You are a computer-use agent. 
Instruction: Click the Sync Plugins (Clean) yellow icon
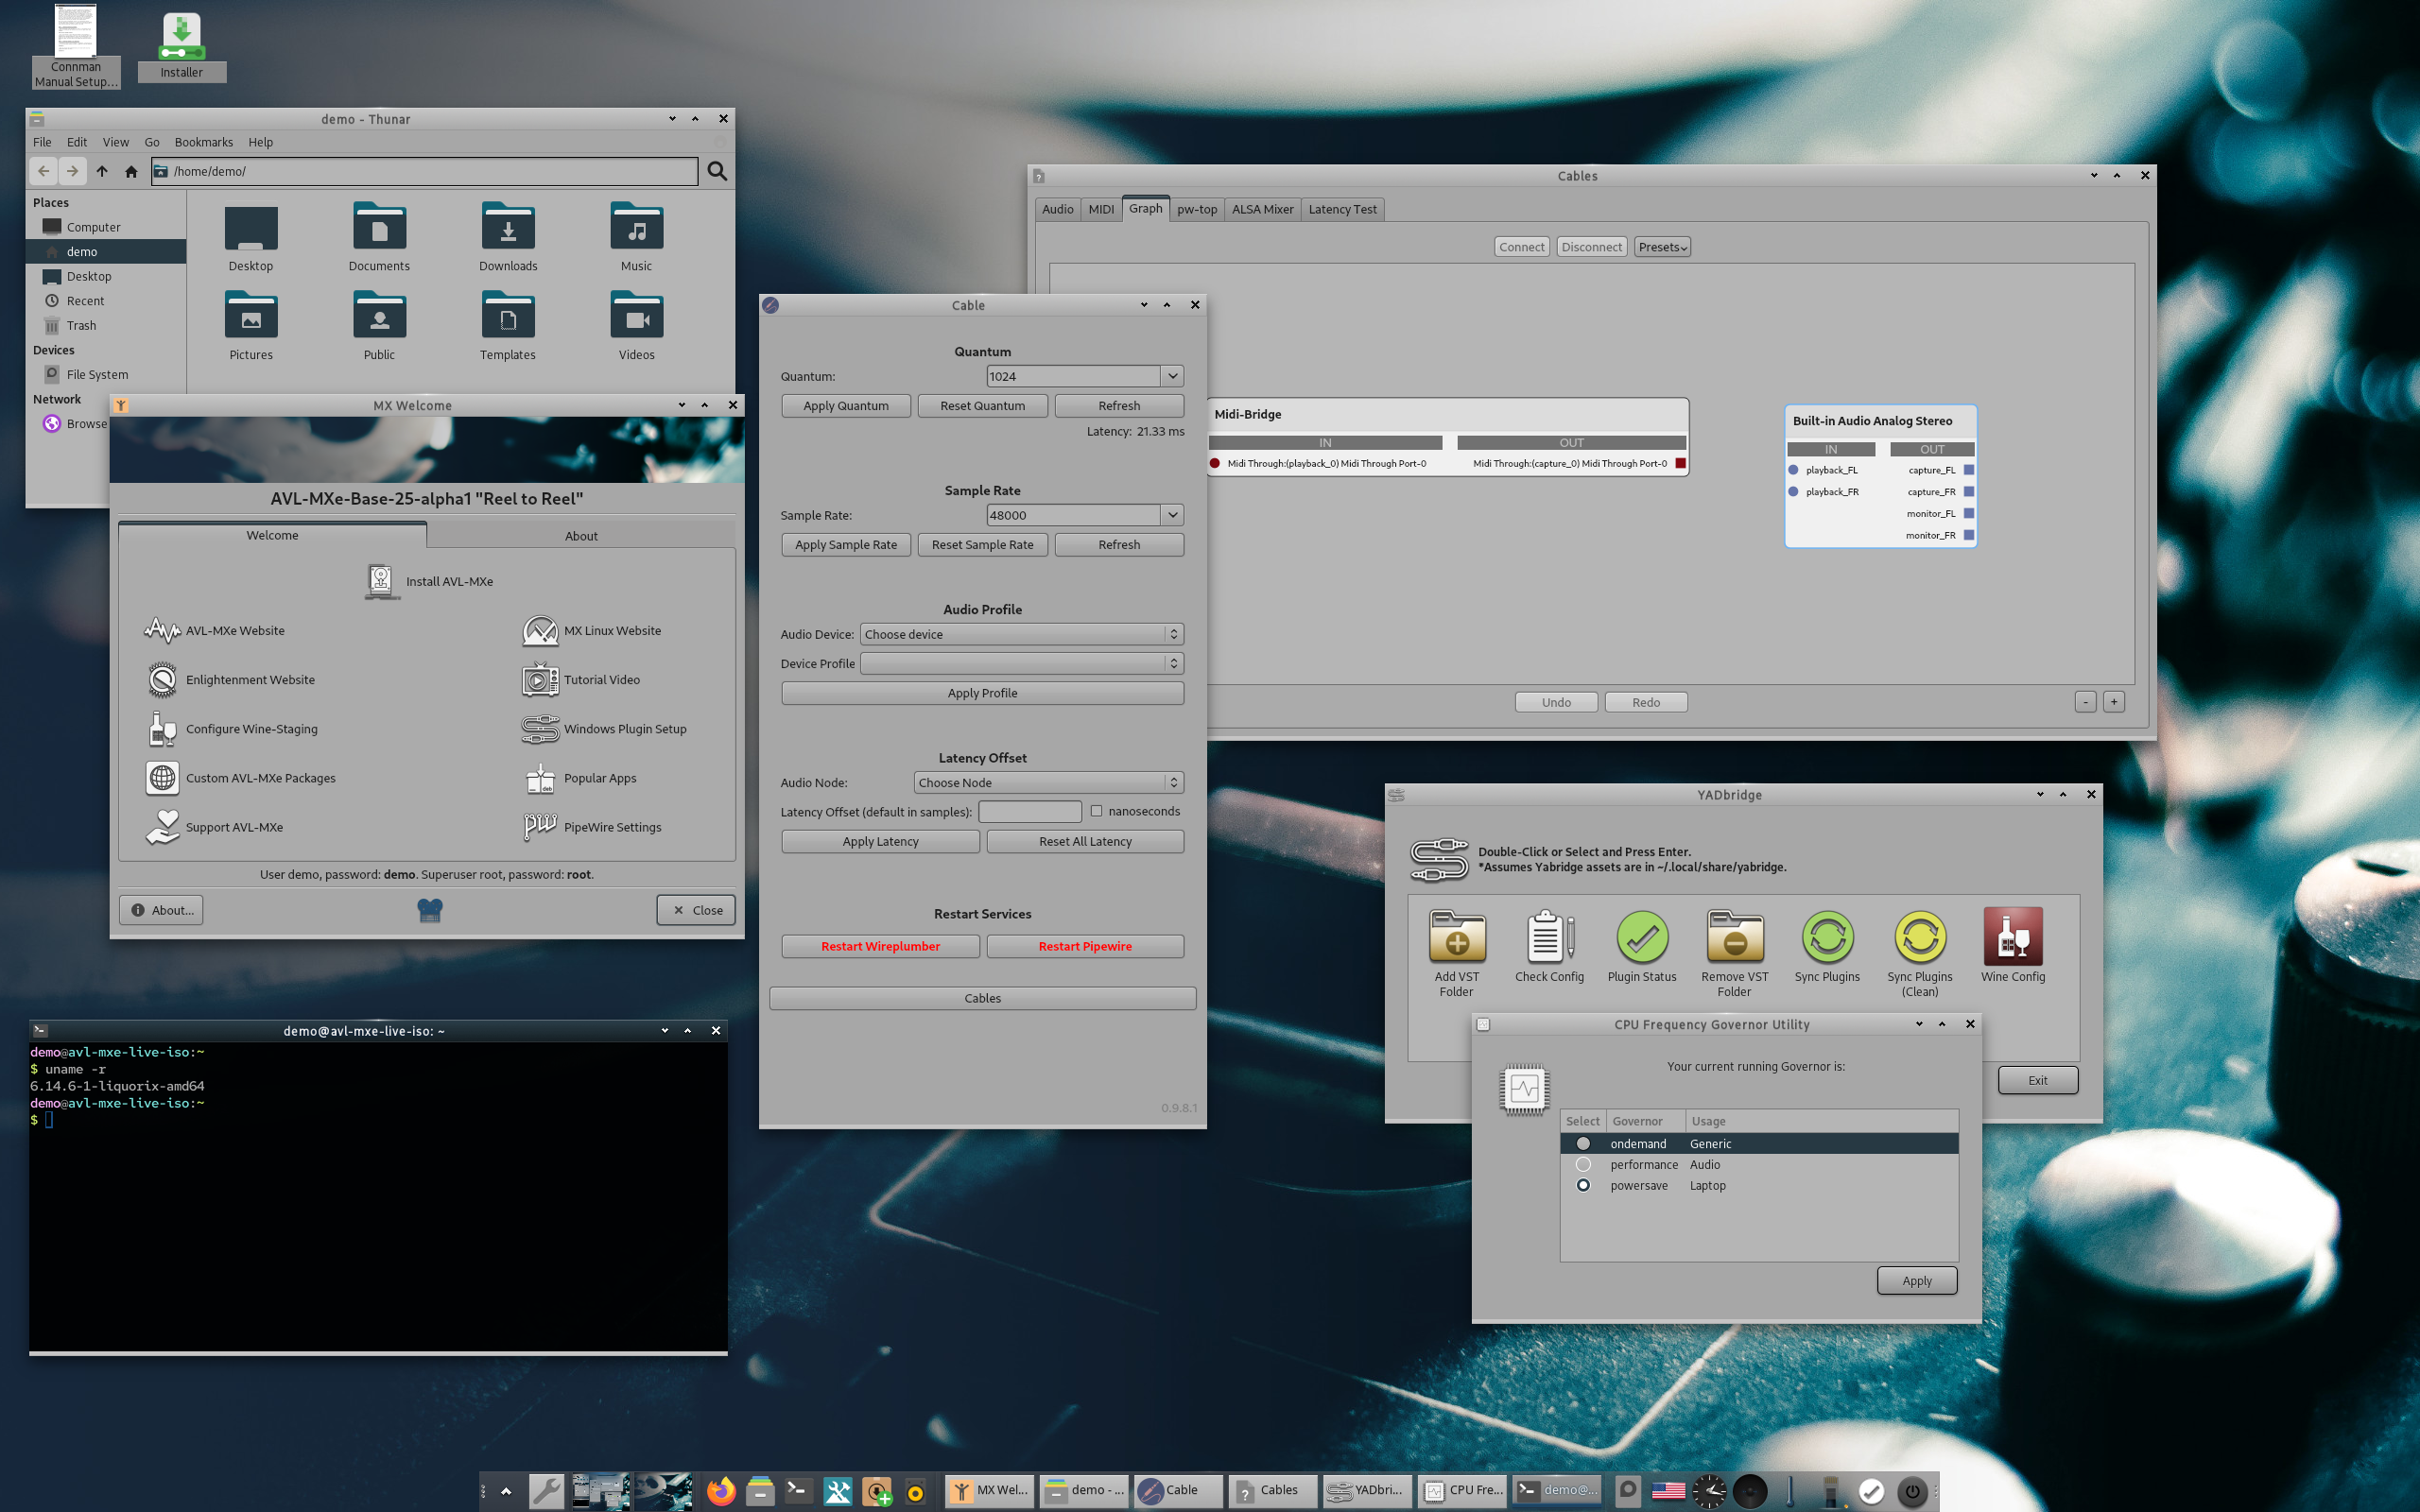click(1920, 936)
